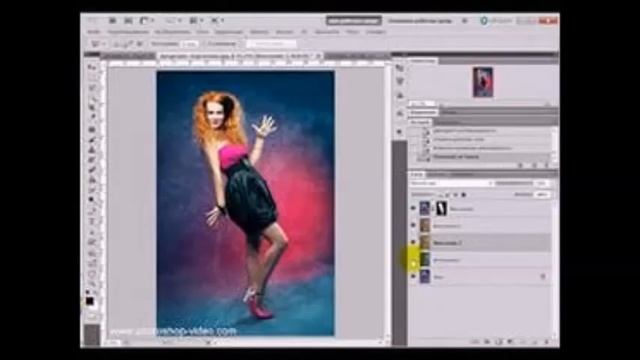
Task: Open the zoom level dropdown in application bar
Action: pos(173,20)
